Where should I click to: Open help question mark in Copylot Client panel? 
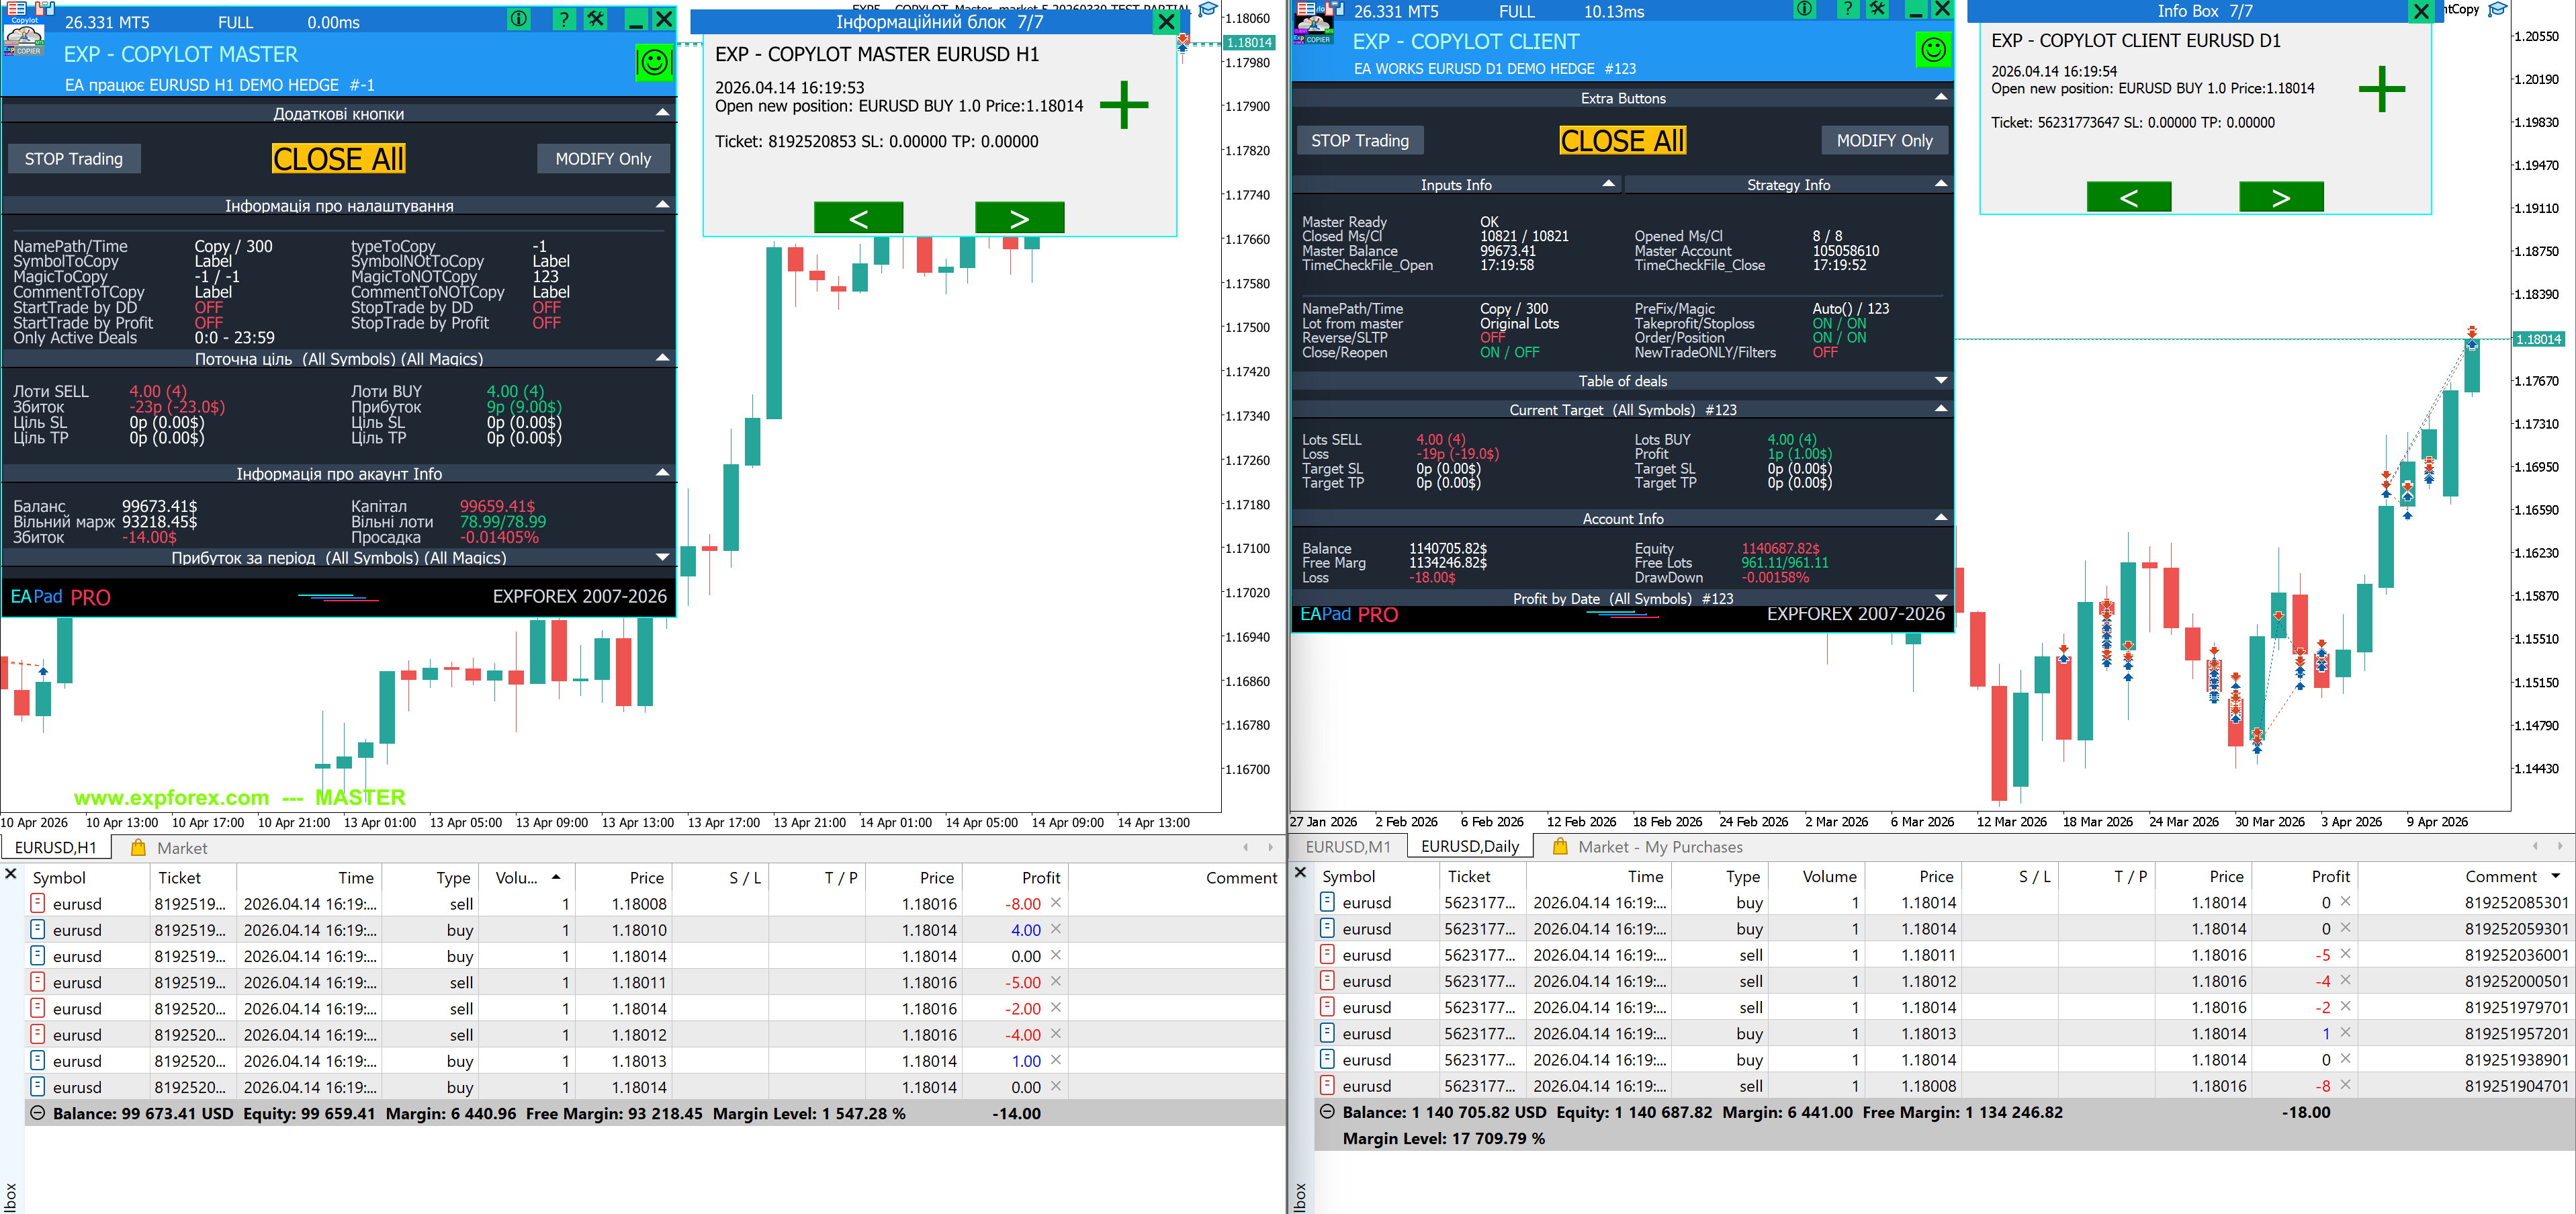coord(1848,10)
